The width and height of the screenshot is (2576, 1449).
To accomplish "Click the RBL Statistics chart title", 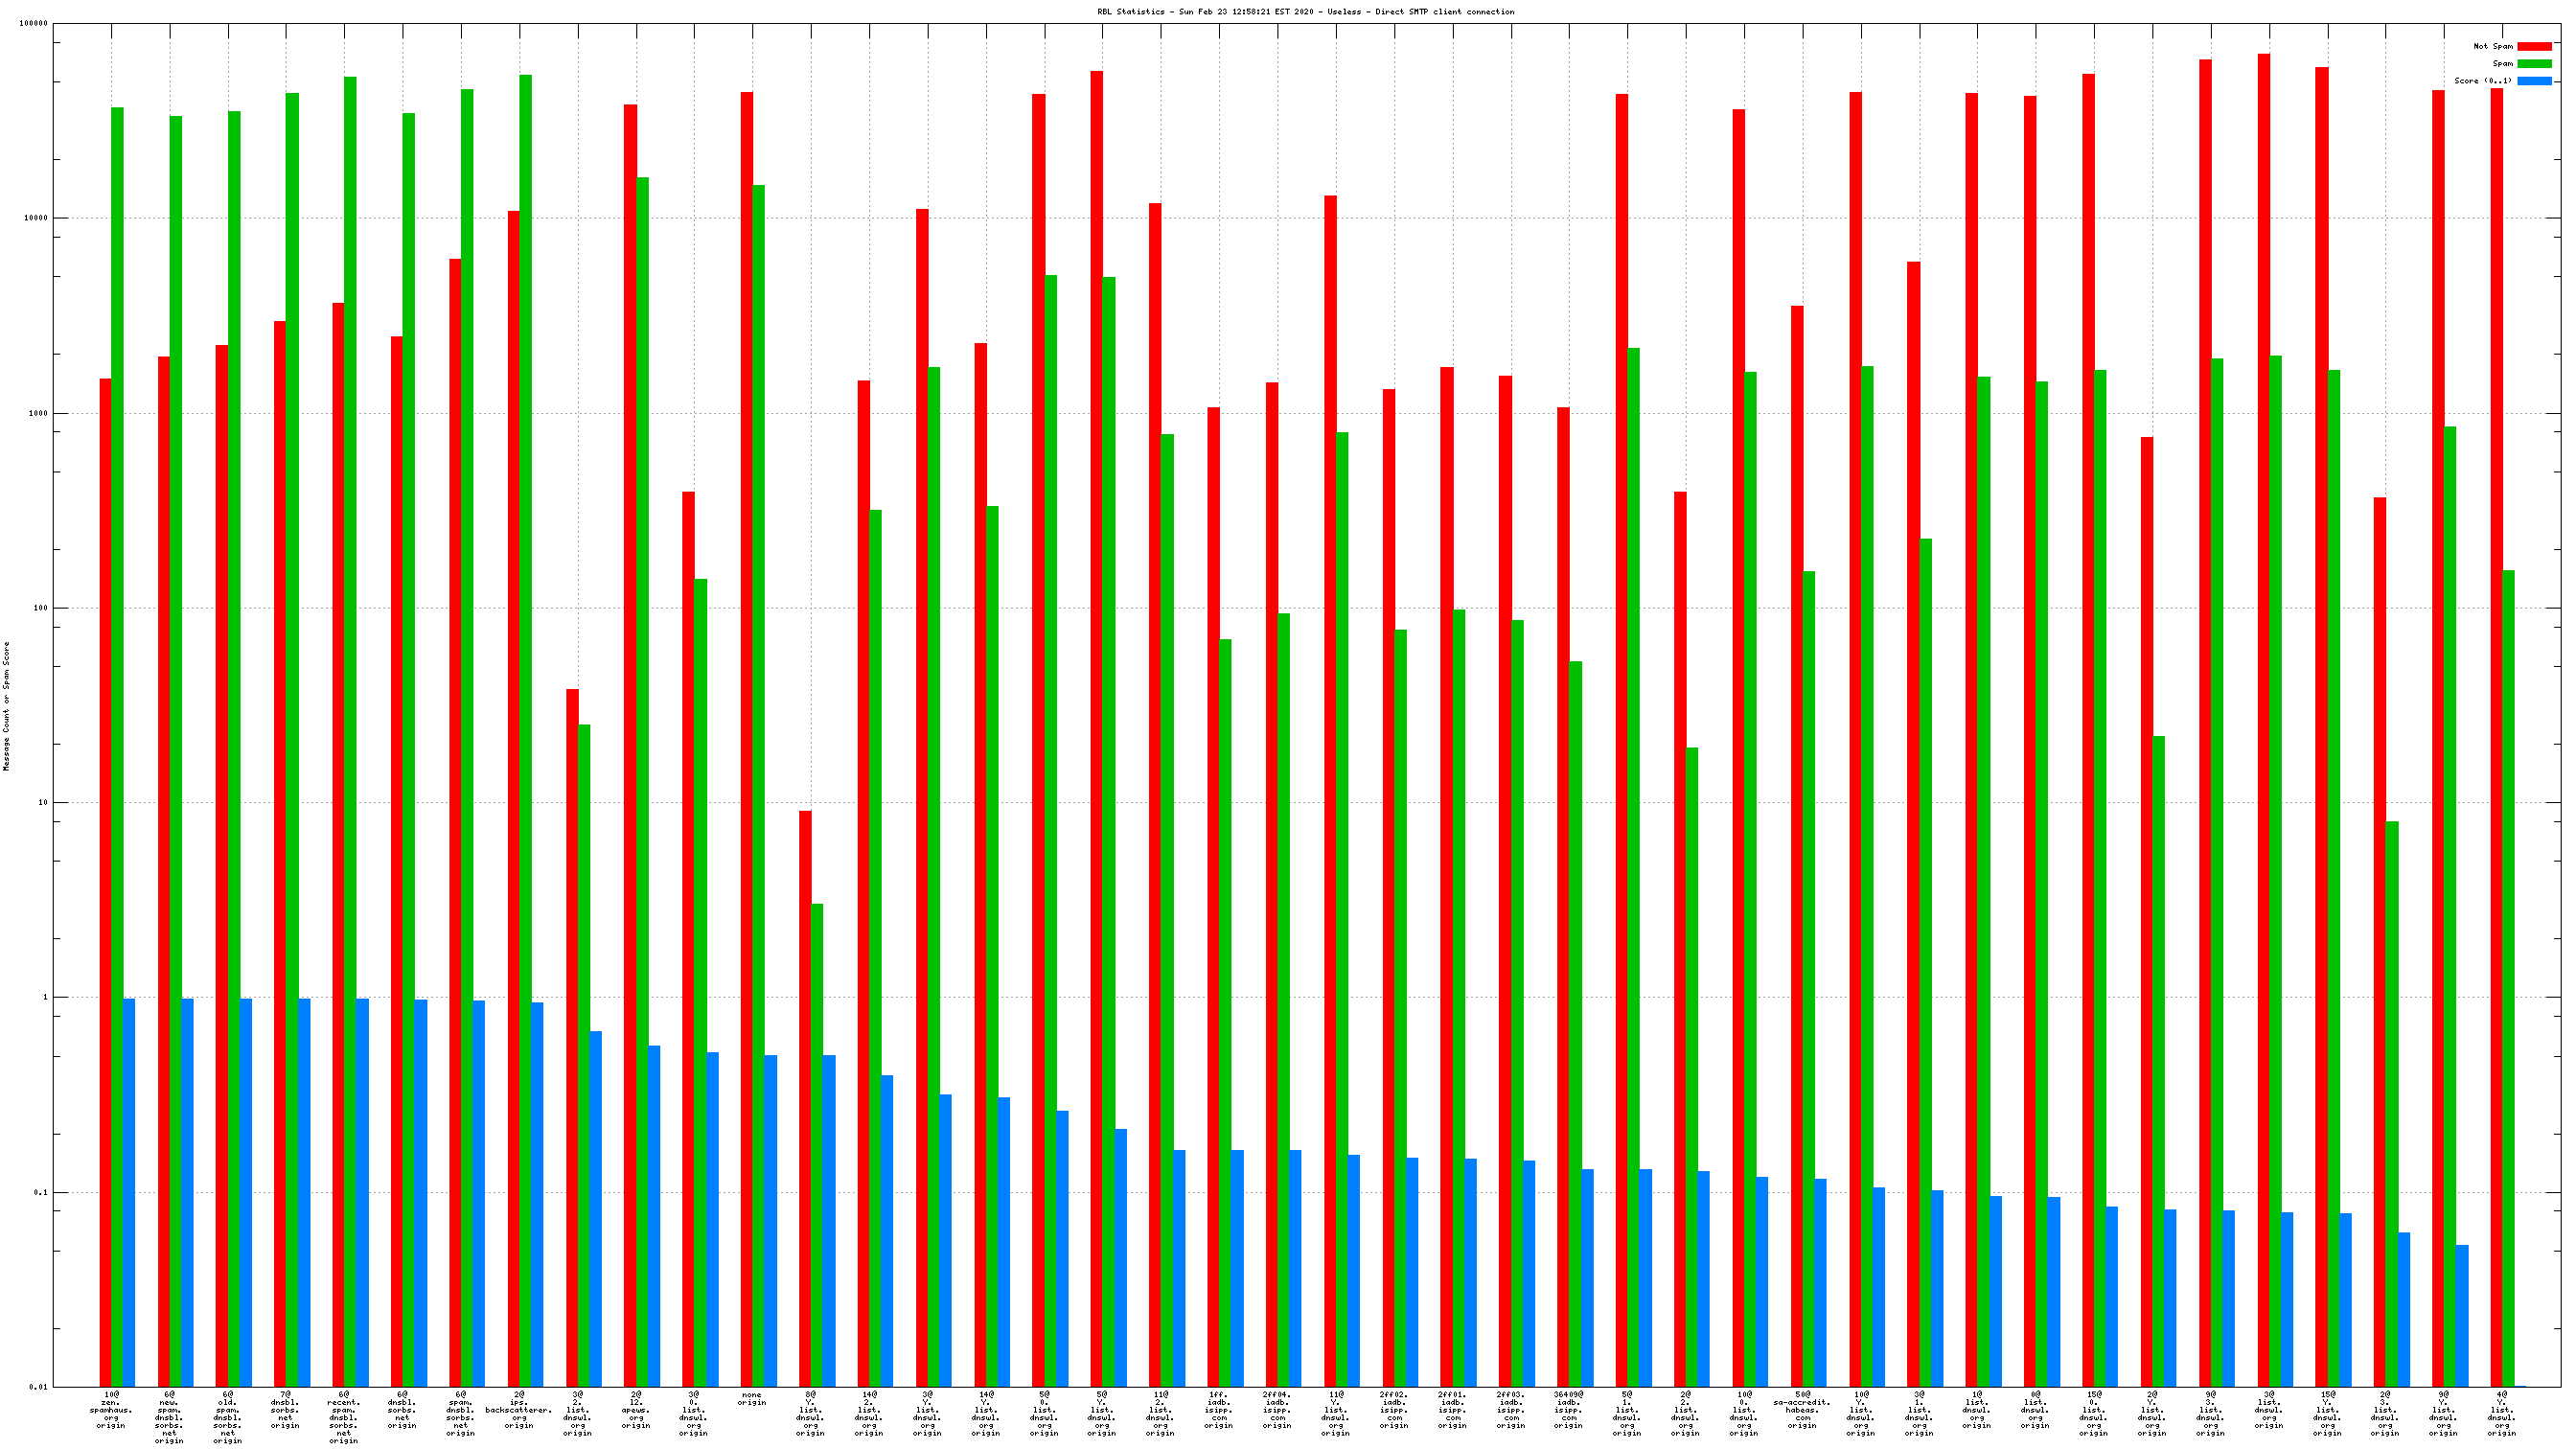I will [x=1305, y=12].
